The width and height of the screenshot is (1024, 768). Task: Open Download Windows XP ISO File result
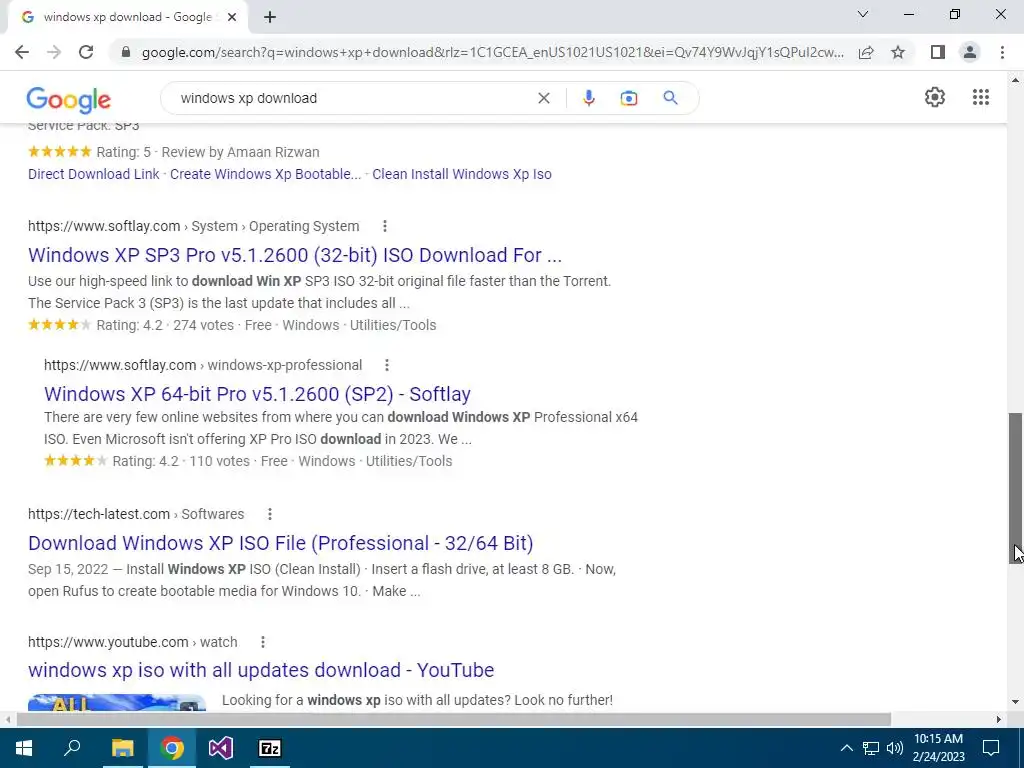pos(281,543)
